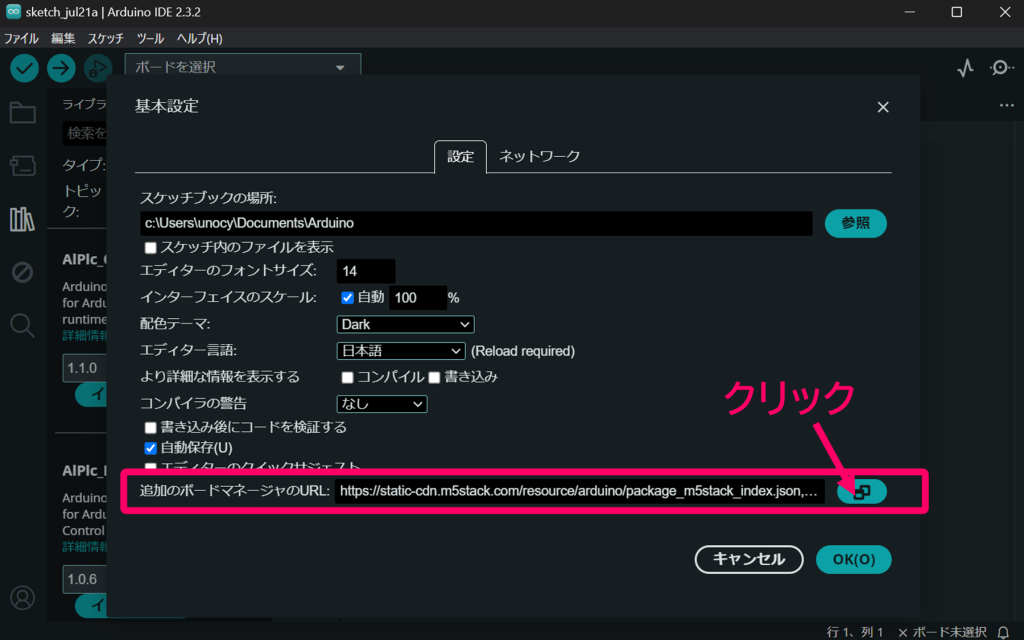Click the notification bell in status bar
1024x640 pixels.
(1003, 632)
